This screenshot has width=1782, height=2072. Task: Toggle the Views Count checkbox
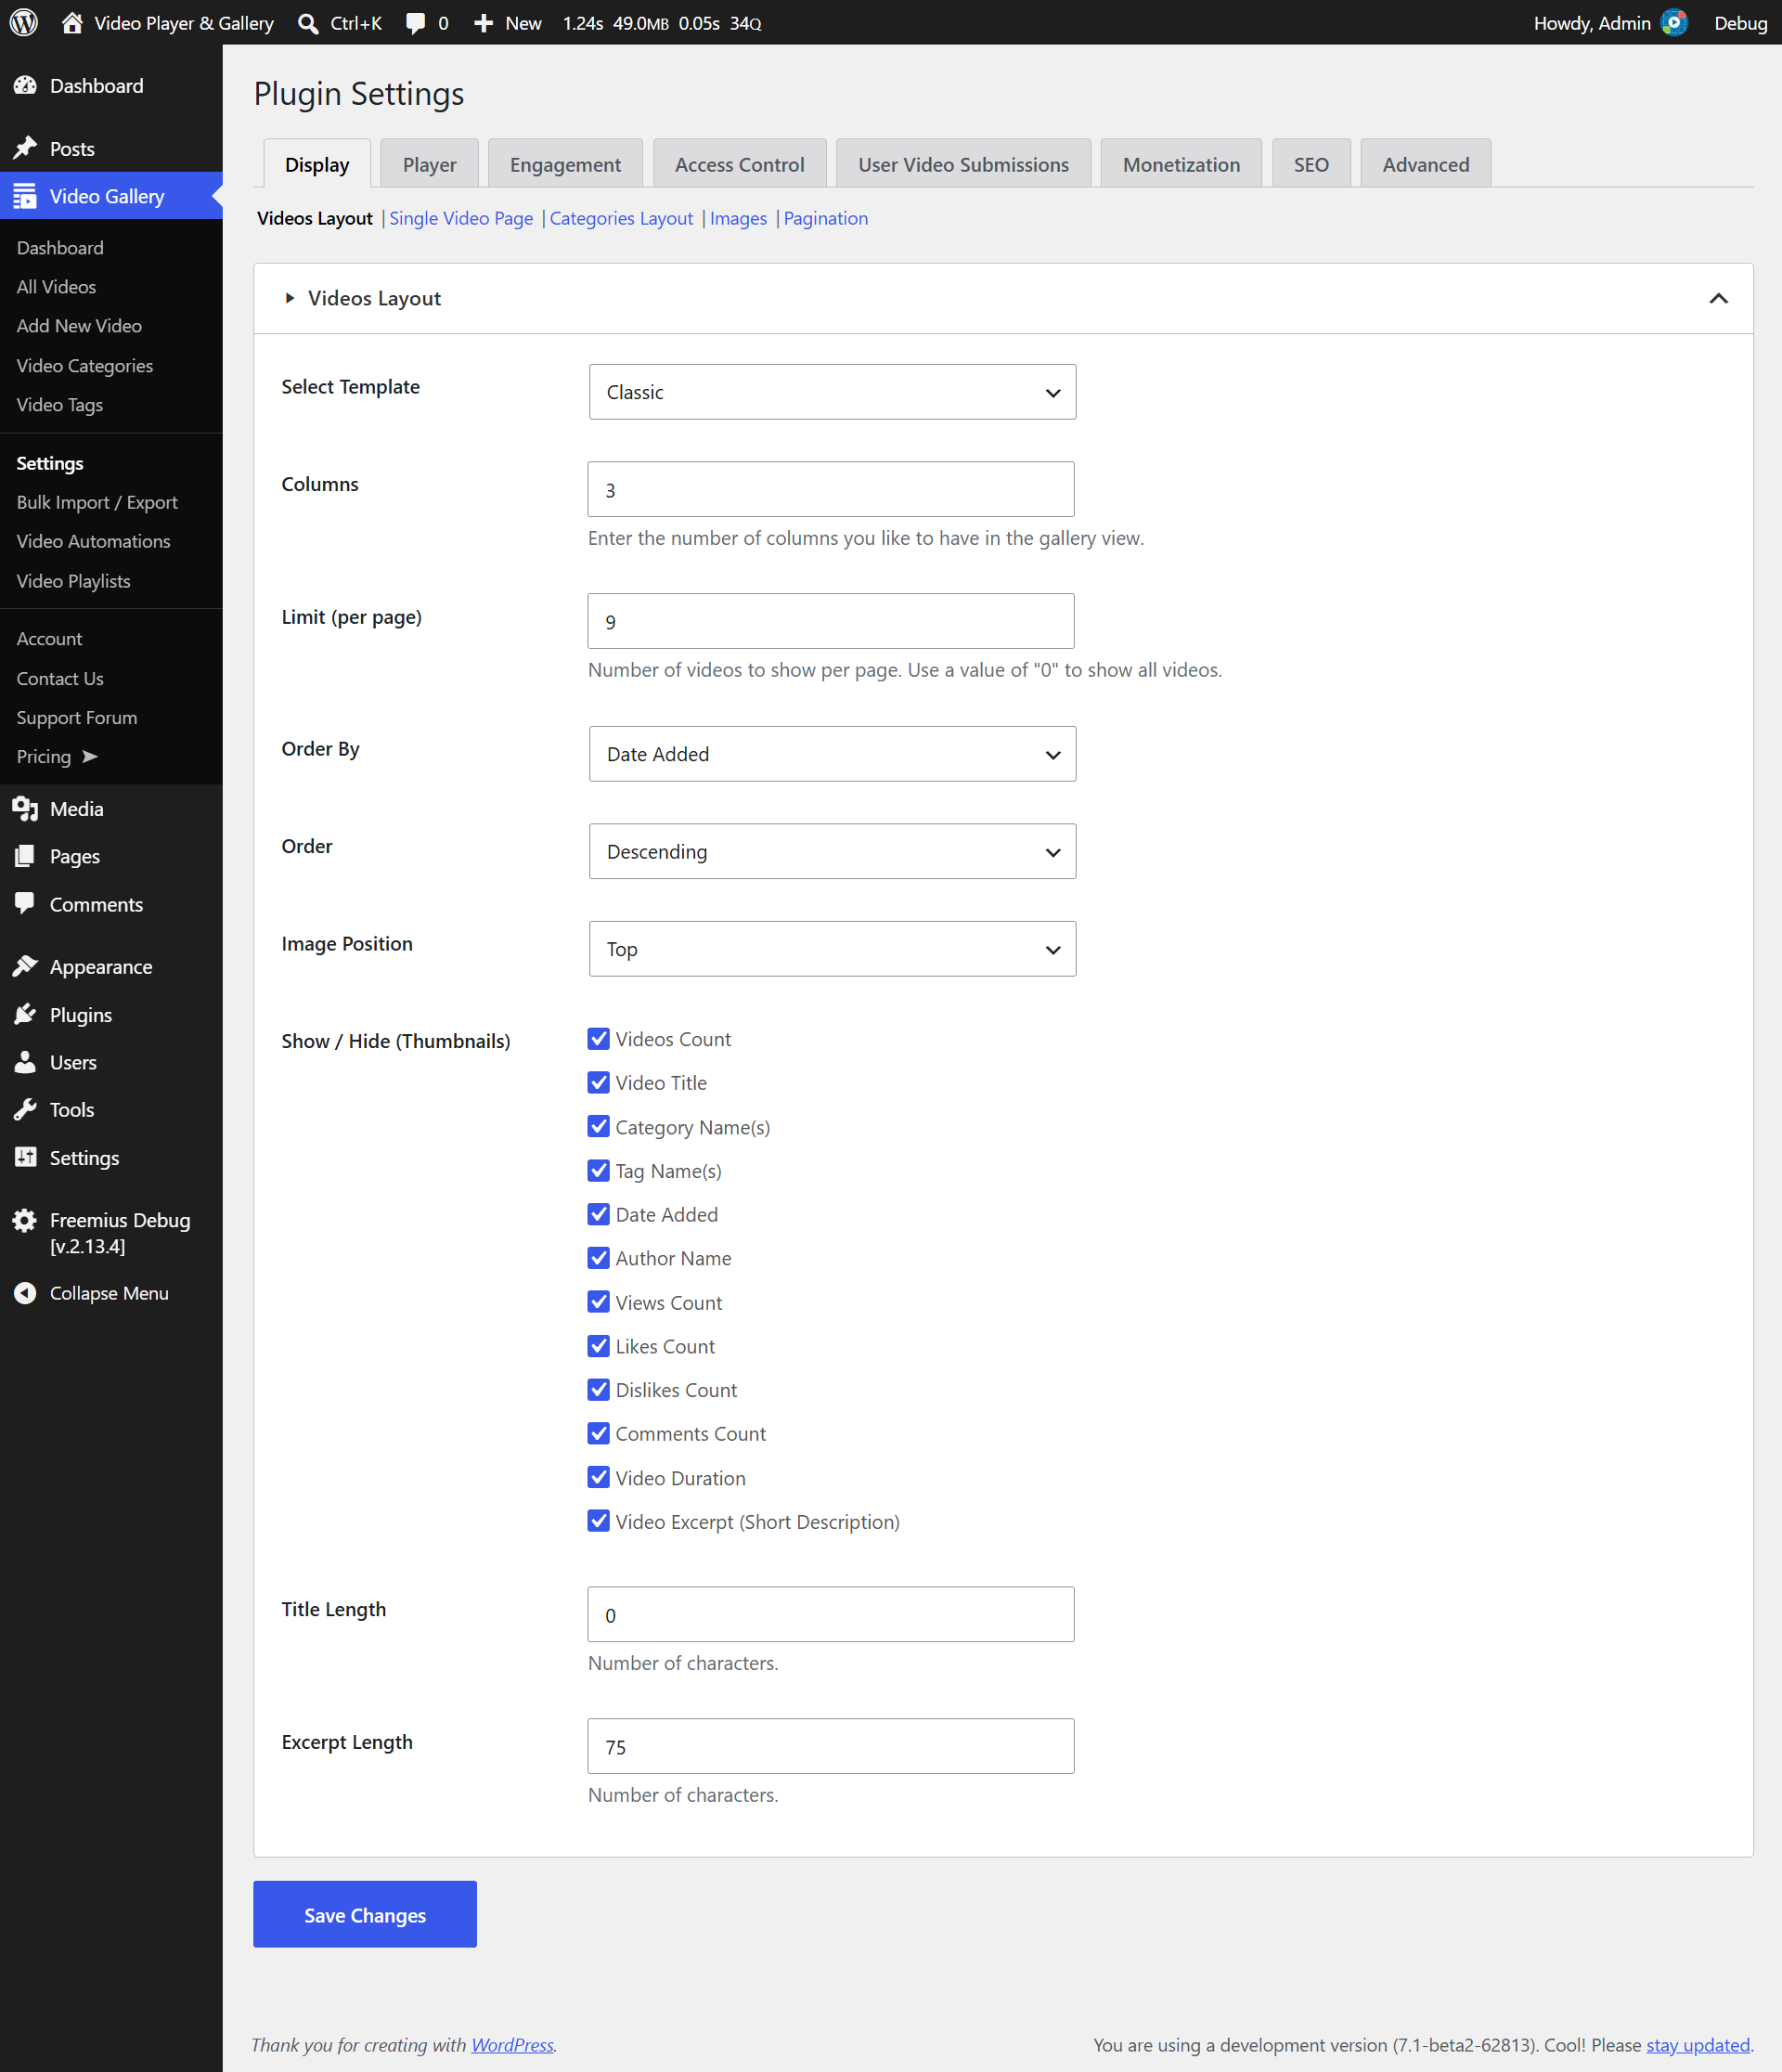598,1302
